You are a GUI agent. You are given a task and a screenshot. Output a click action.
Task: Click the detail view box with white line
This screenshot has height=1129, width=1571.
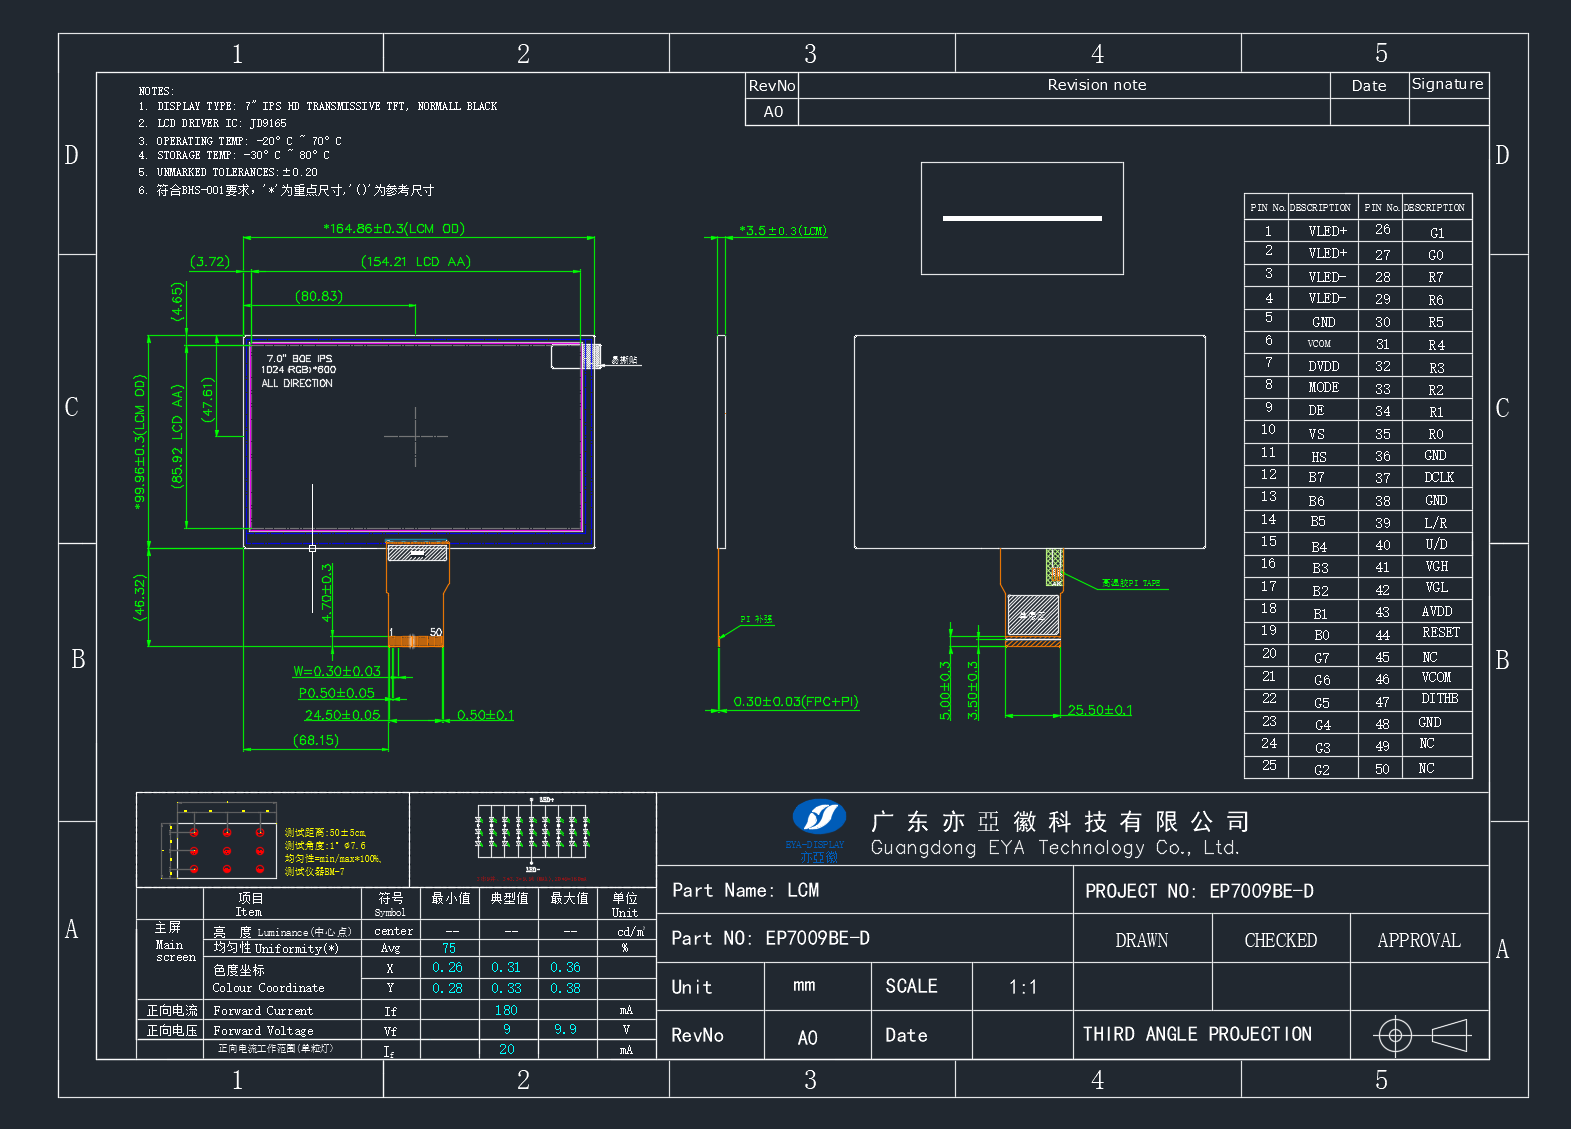click(1022, 218)
